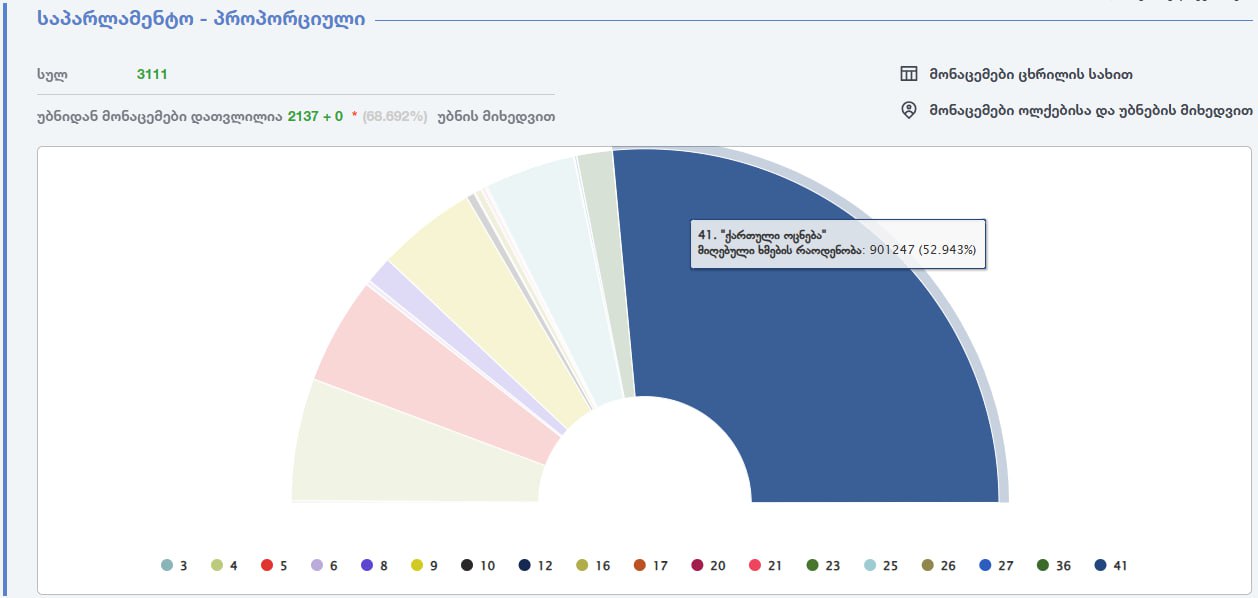Toggle red legend entry number 5
This screenshot has height=598, width=1258.
tap(274, 565)
